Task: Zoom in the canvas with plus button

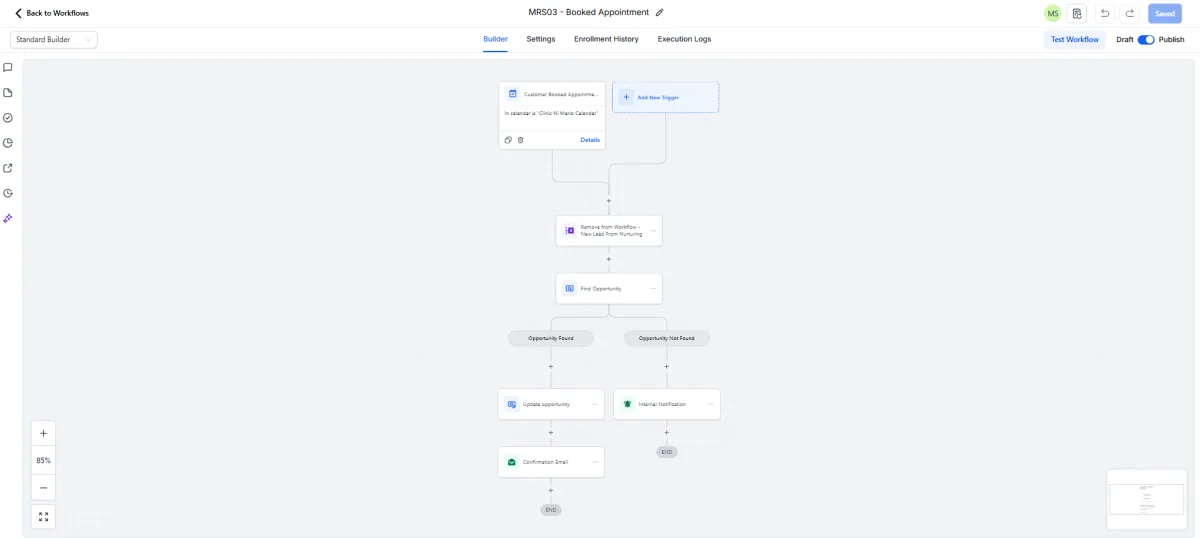Action: [43, 434]
